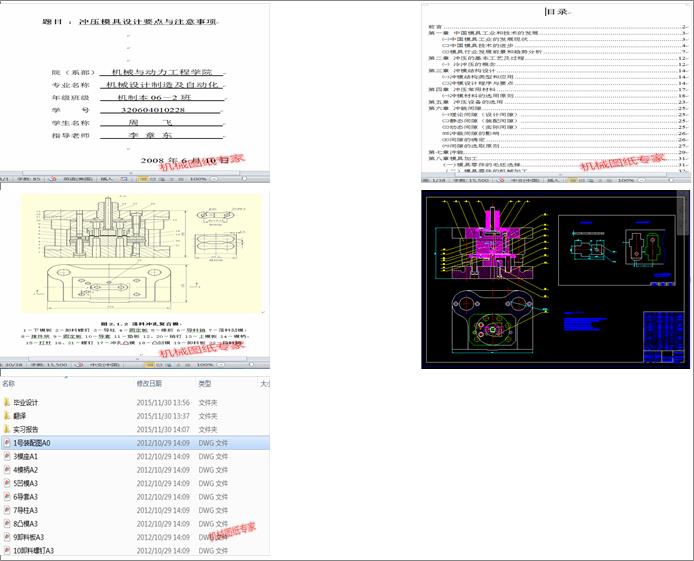Select file name 1号装配图A0

tap(31, 443)
